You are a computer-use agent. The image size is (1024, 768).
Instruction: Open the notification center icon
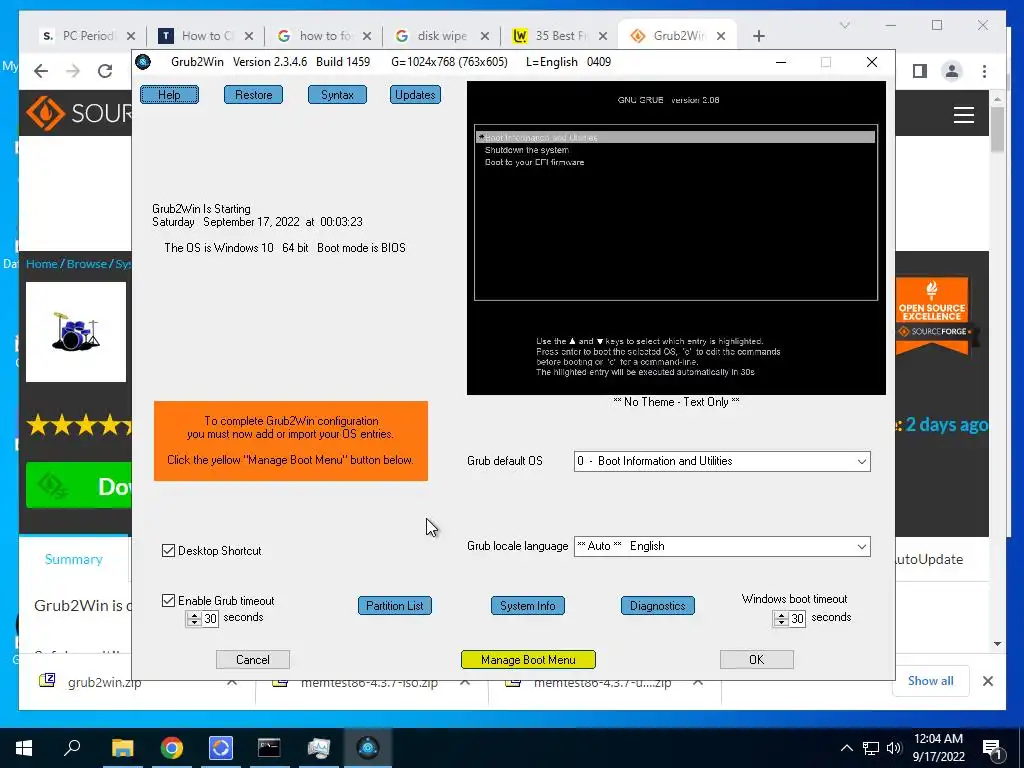tap(992, 749)
